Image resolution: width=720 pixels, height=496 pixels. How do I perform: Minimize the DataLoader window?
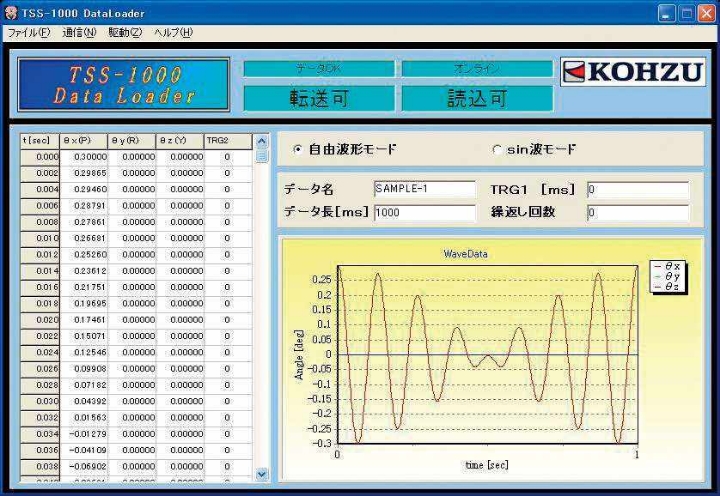point(666,13)
